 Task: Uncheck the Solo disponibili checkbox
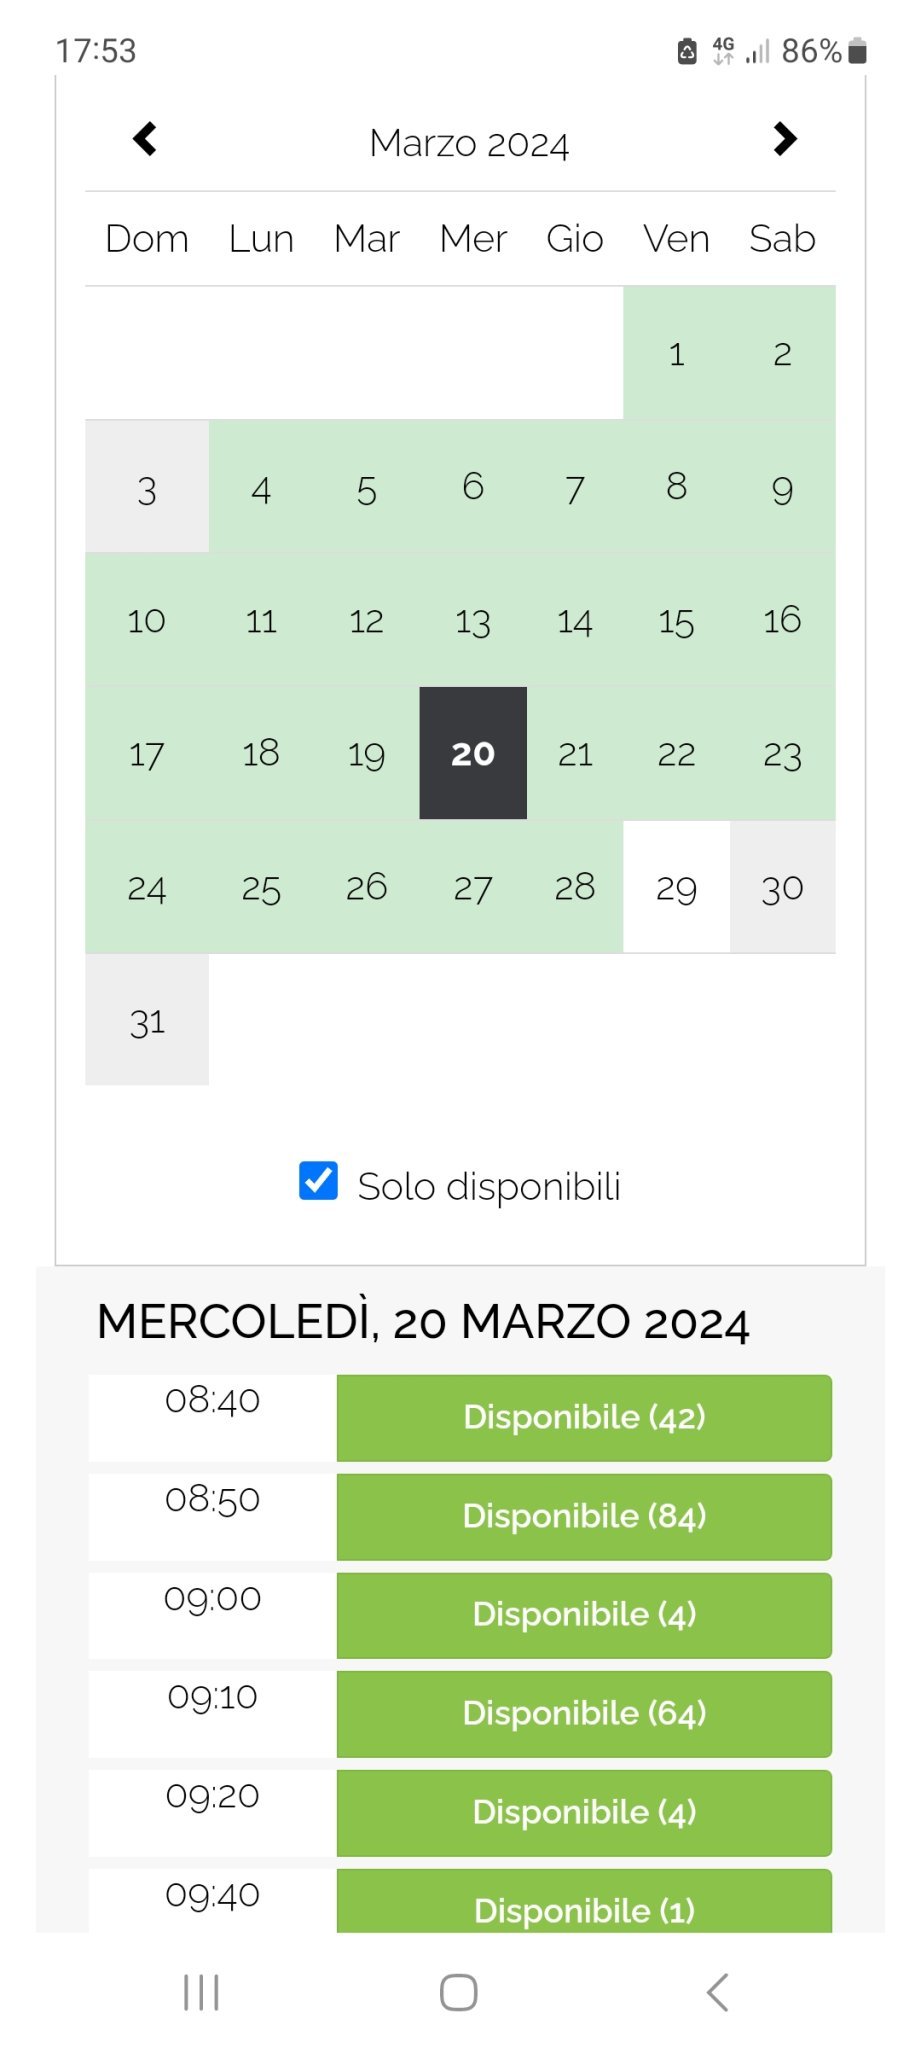[318, 1181]
